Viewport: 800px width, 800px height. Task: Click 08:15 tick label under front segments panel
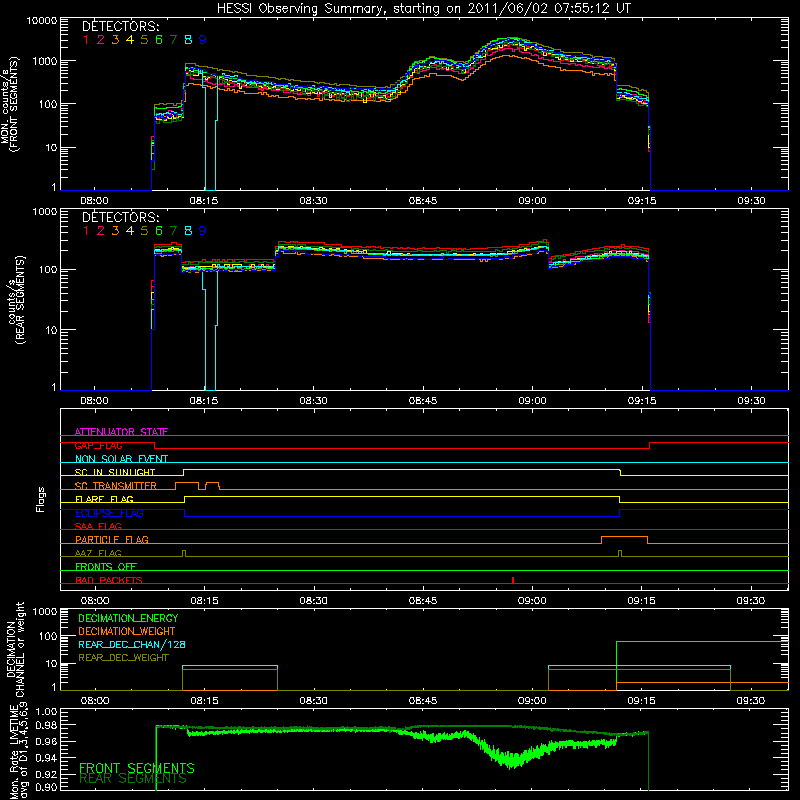point(204,201)
